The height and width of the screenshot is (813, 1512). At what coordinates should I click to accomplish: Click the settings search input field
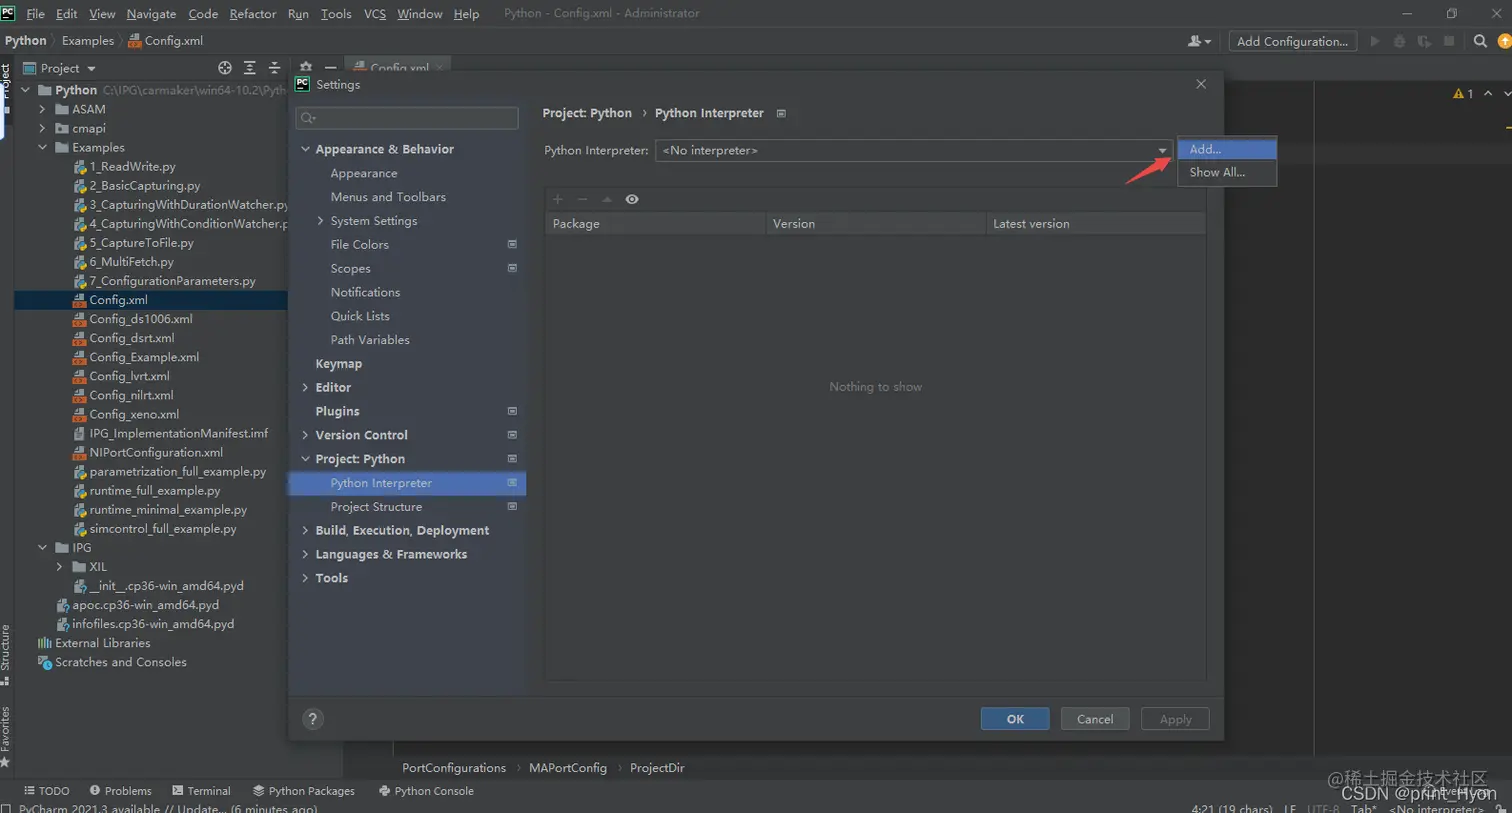point(407,118)
